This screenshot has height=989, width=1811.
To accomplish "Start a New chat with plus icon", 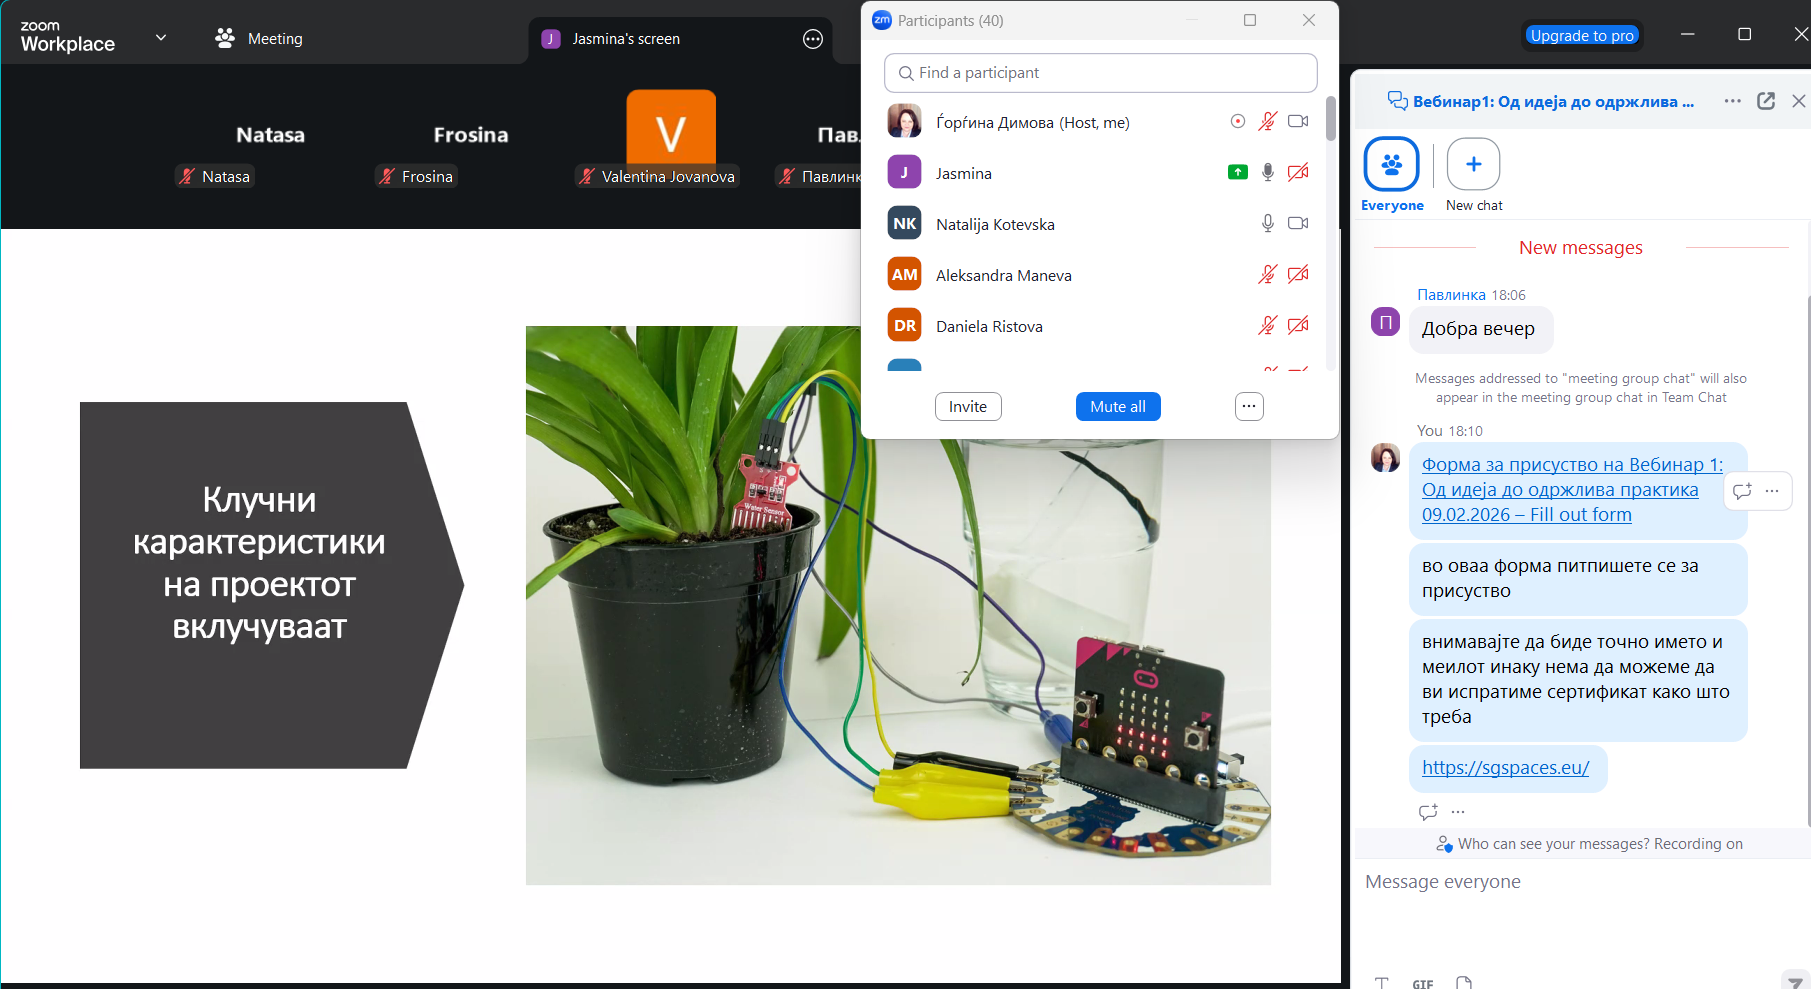I will coord(1473,165).
